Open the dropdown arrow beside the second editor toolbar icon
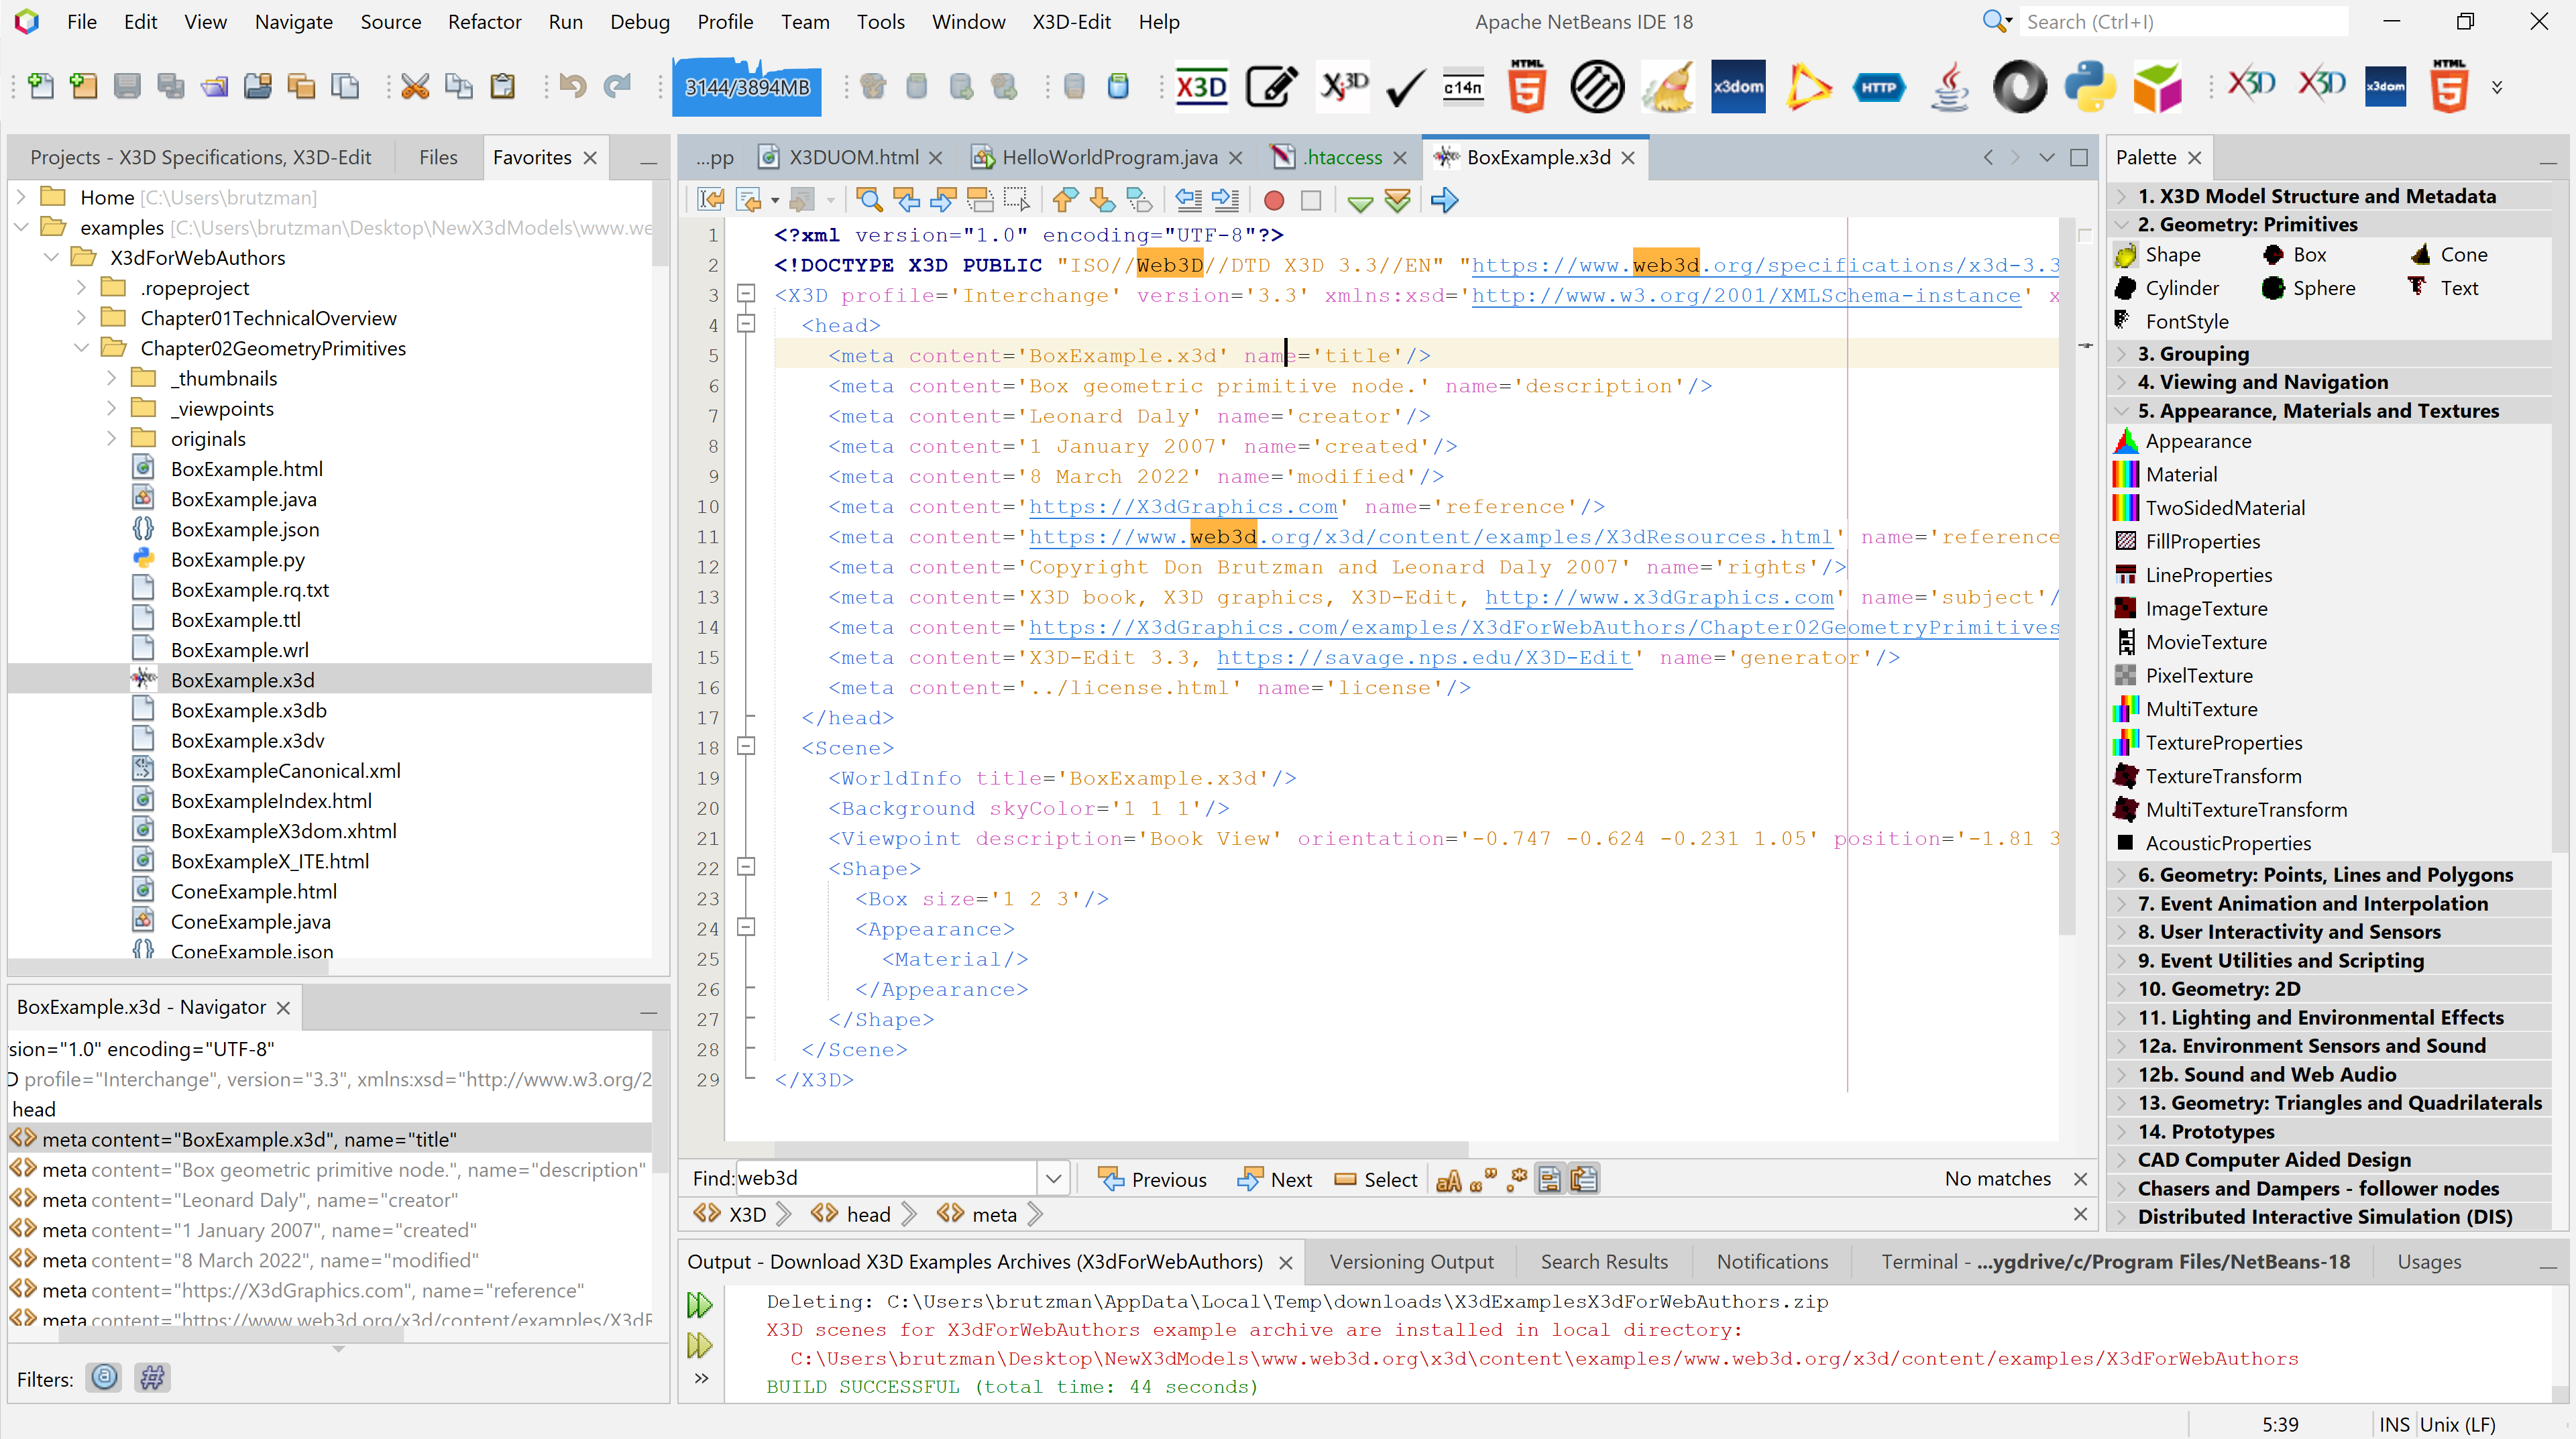Screen dimensions: 2576x1439 coord(775,201)
